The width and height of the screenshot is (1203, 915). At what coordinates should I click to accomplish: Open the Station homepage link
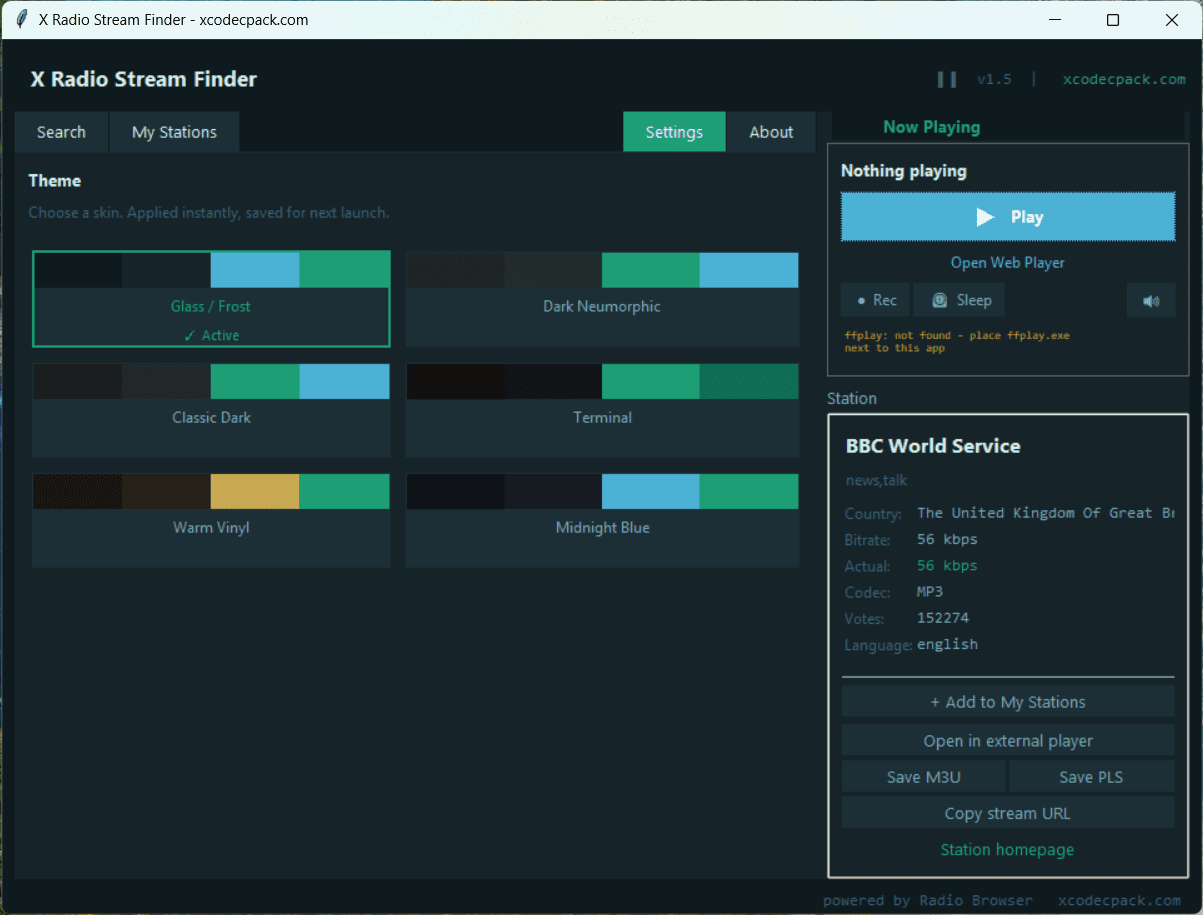(1008, 850)
